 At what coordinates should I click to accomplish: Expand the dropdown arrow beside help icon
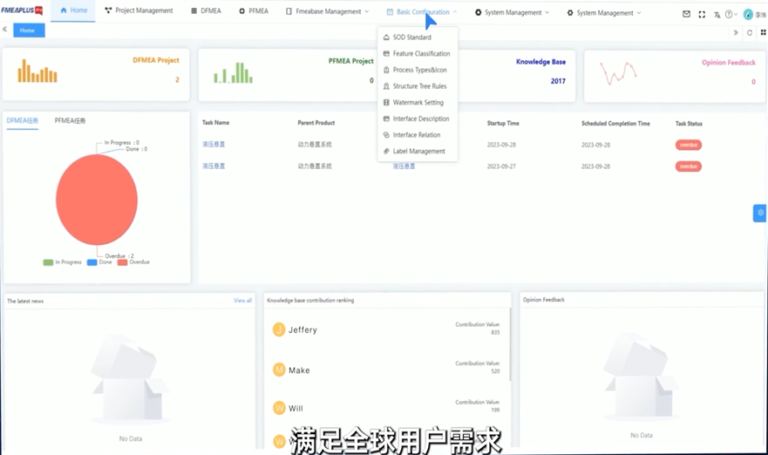point(736,15)
